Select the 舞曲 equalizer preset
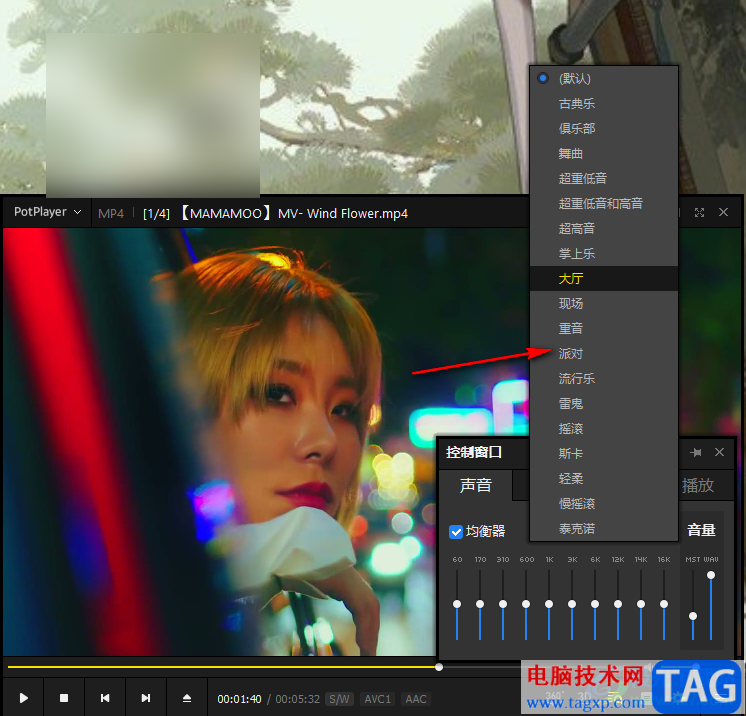The image size is (746, 716). (604, 154)
